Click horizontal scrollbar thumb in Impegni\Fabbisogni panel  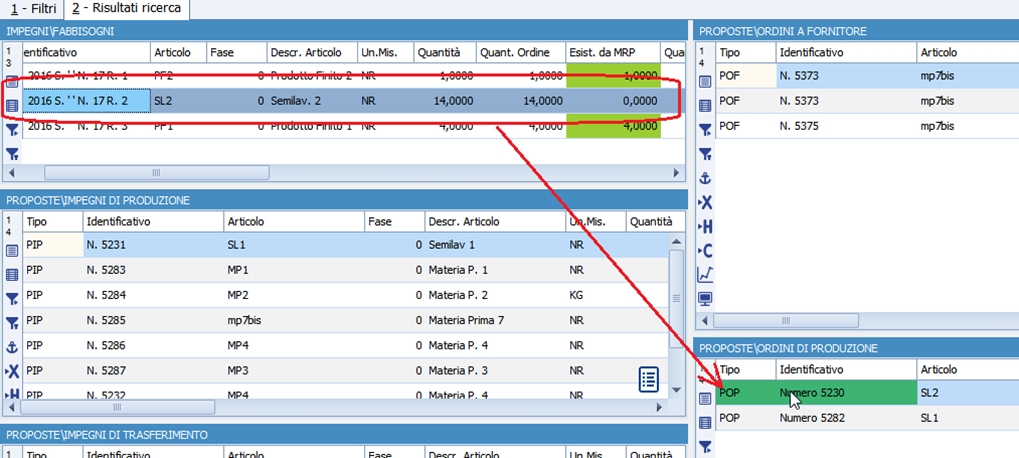(156, 173)
